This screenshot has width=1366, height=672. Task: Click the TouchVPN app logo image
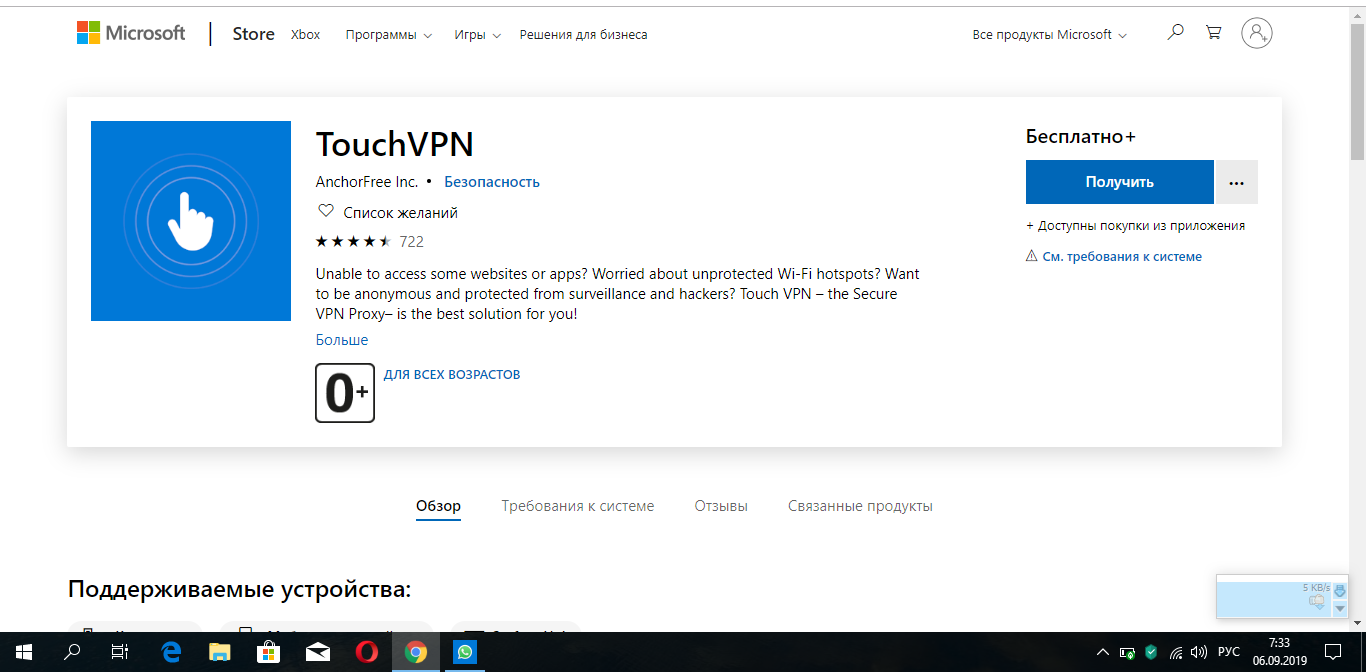[191, 221]
